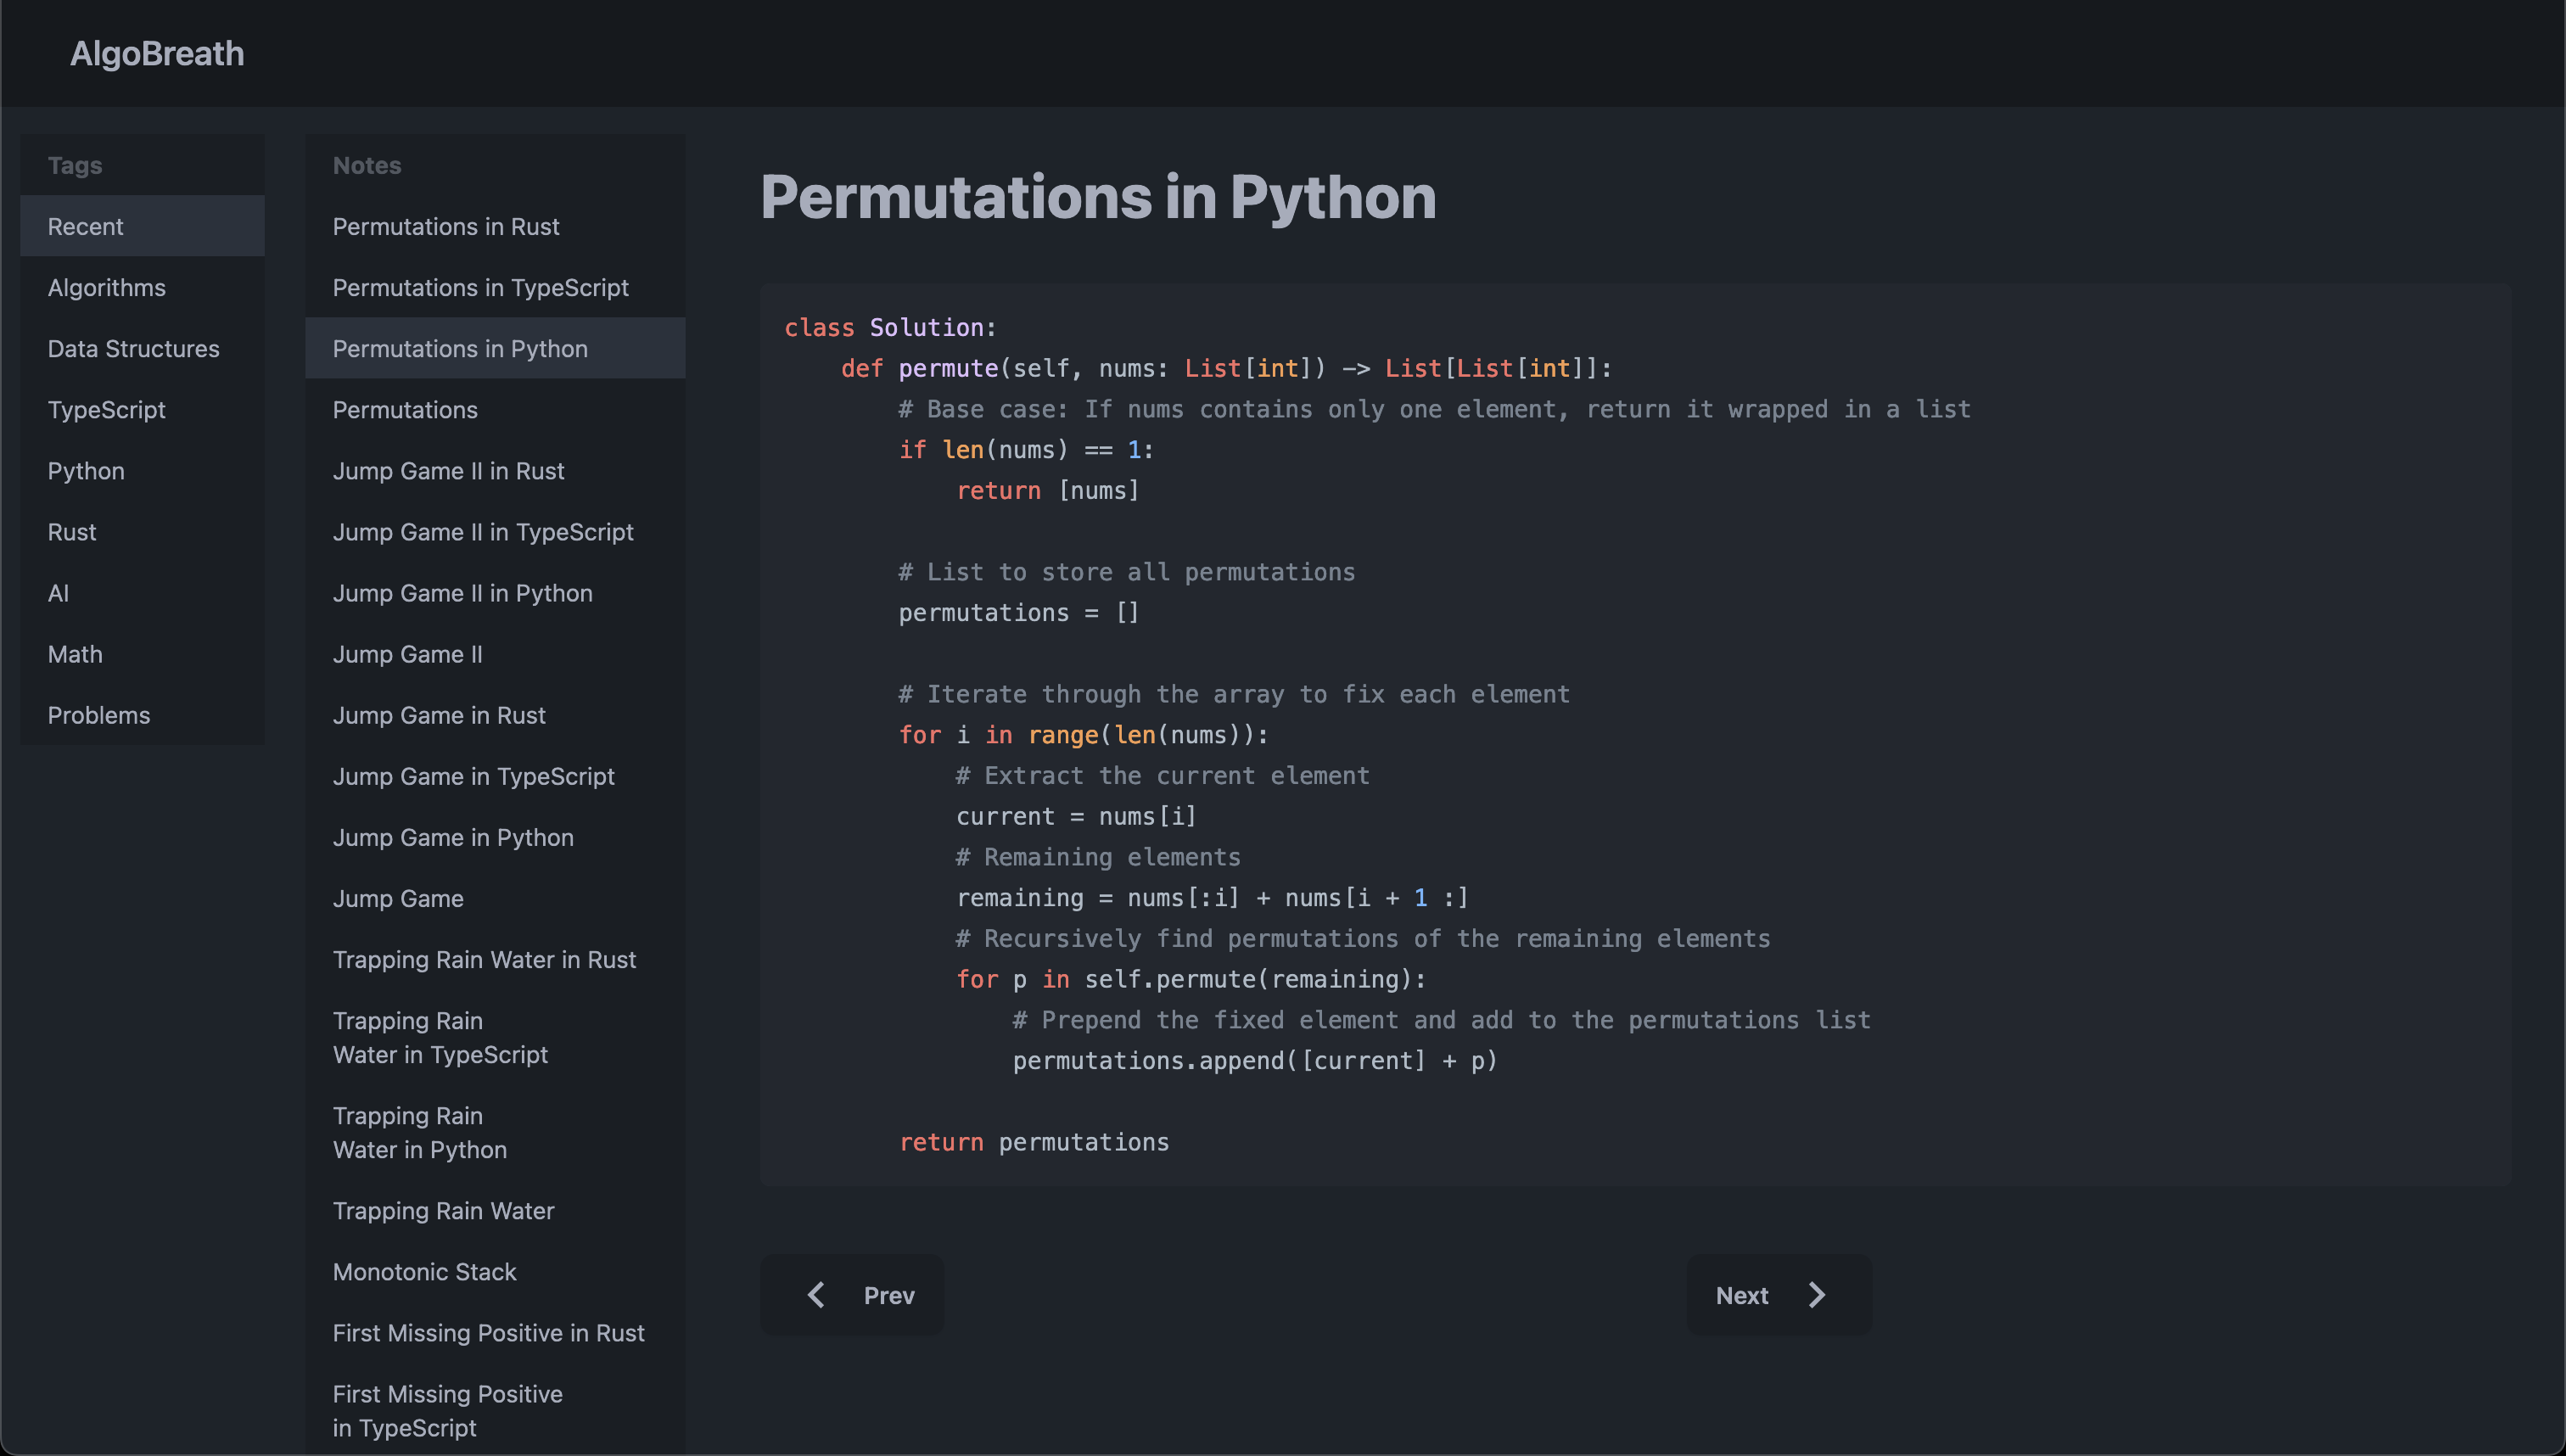Select the Recent tag
Image resolution: width=2566 pixels, height=1456 pixels.
tap(86, 226)
